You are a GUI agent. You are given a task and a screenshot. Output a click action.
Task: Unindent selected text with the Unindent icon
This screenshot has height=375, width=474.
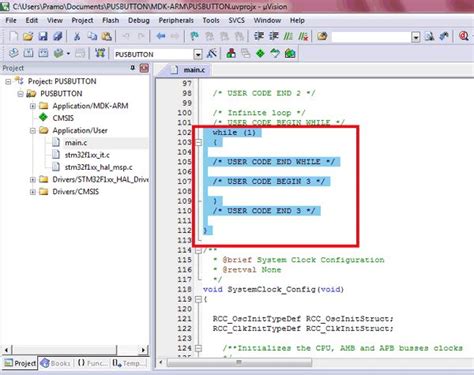(274, 36)
